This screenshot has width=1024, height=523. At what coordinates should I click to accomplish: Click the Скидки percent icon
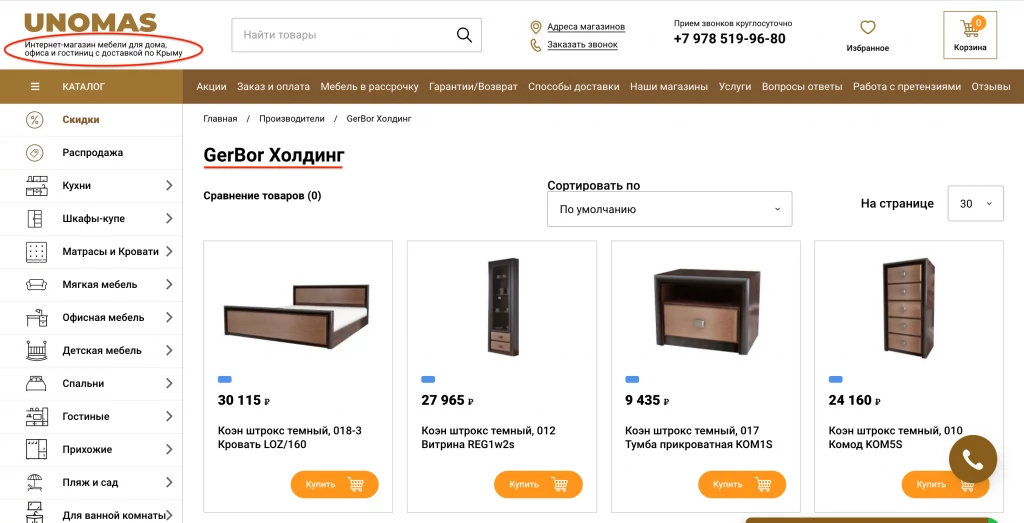tap(35, 119)
